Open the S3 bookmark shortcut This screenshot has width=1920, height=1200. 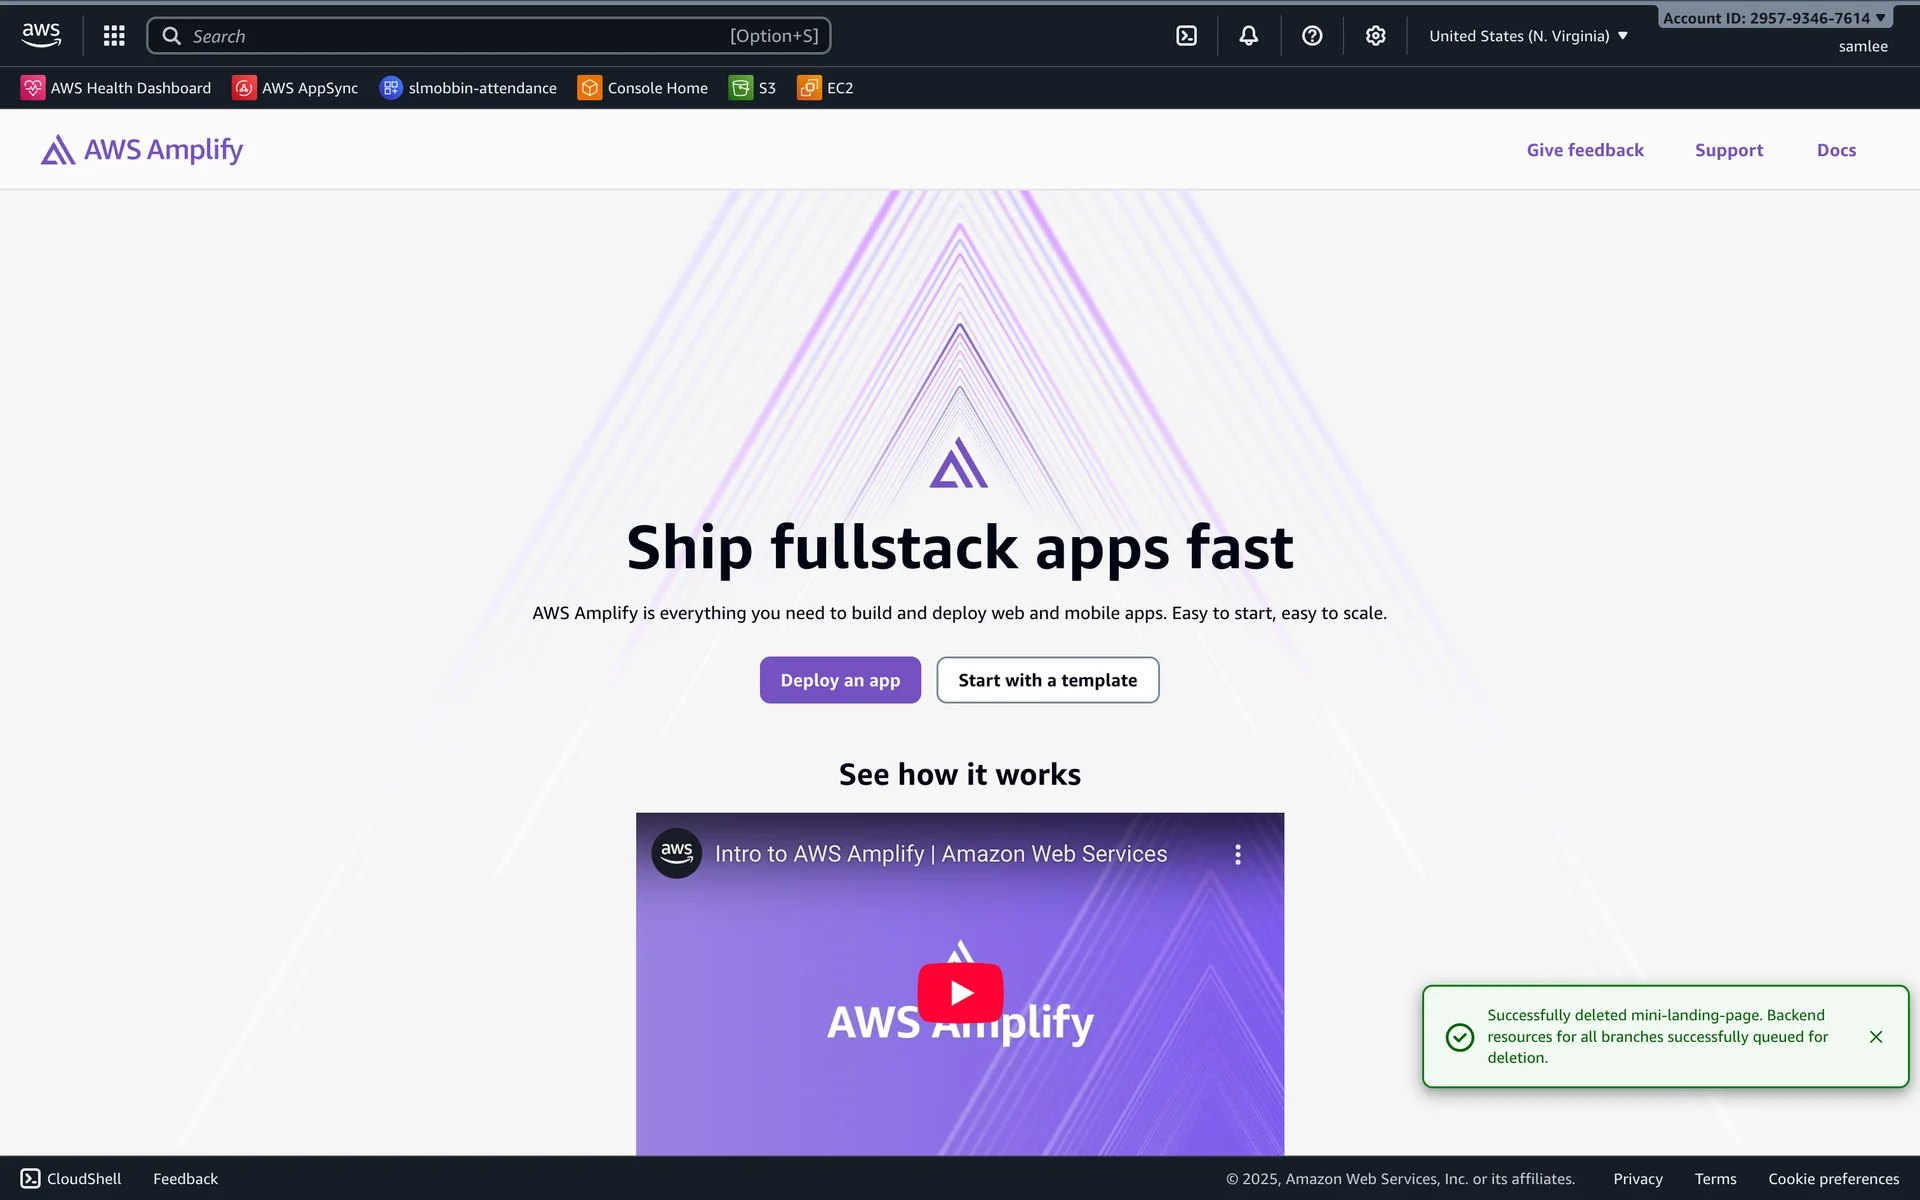pyautogui.click(x=752, y=88)
